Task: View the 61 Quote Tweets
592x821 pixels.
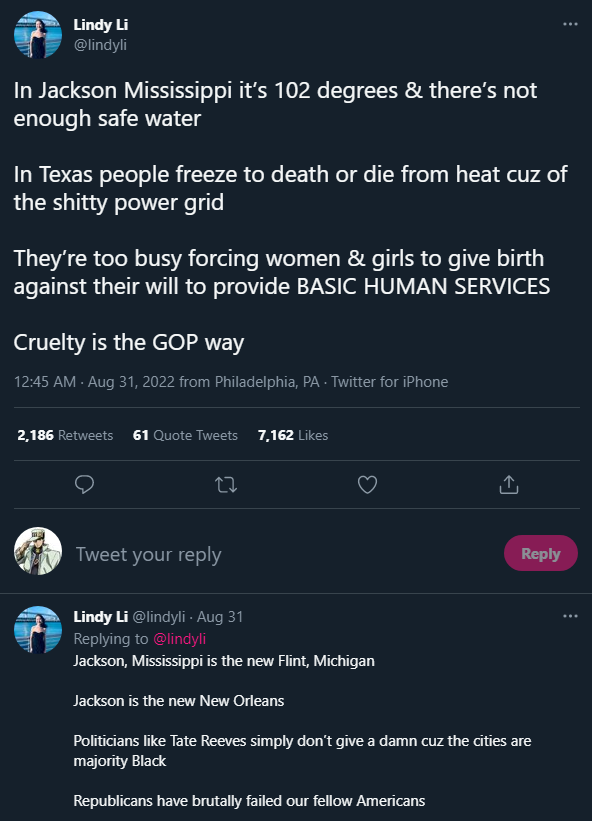Action: pyautogui.click(x=185, y=435)
